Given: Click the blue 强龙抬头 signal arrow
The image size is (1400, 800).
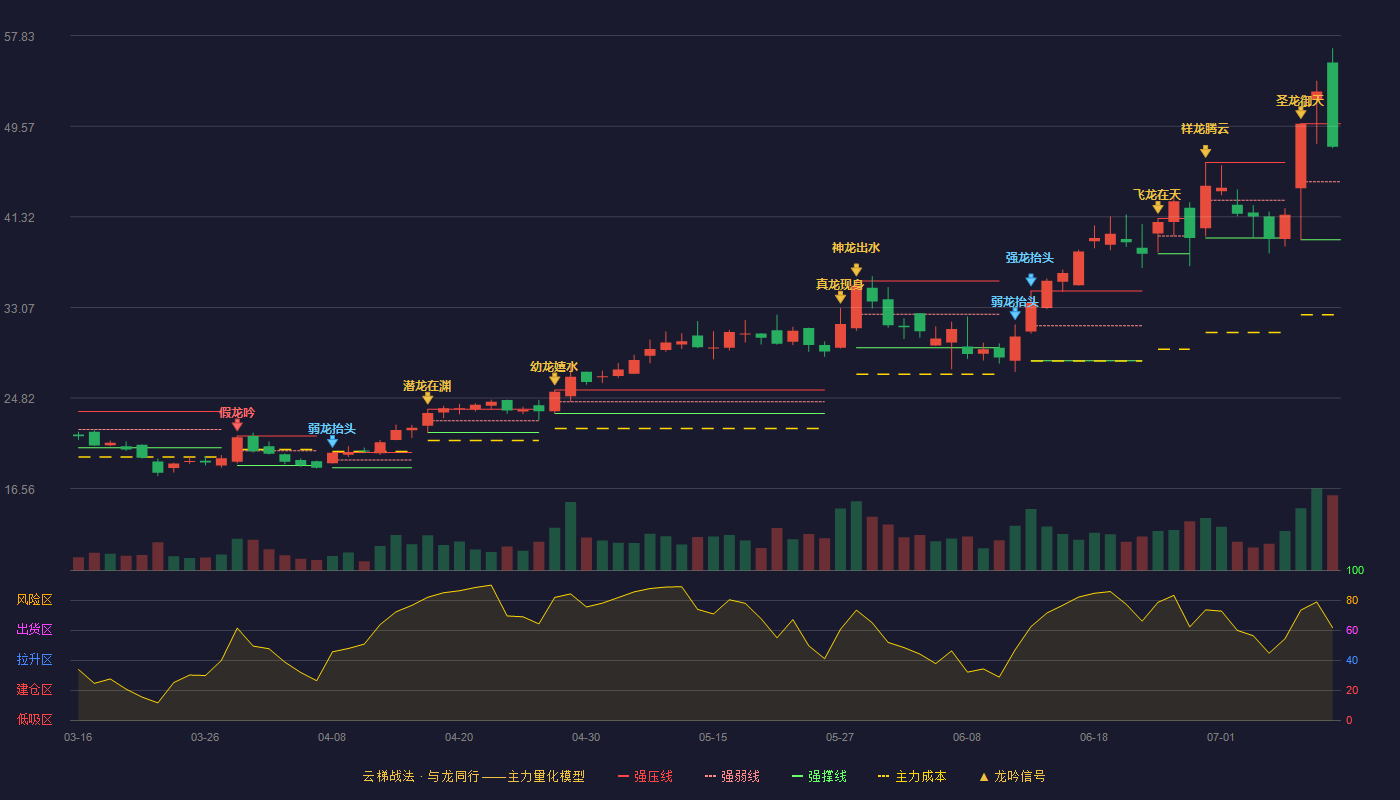Looking at the screenshot, I should coord(1031,280).
